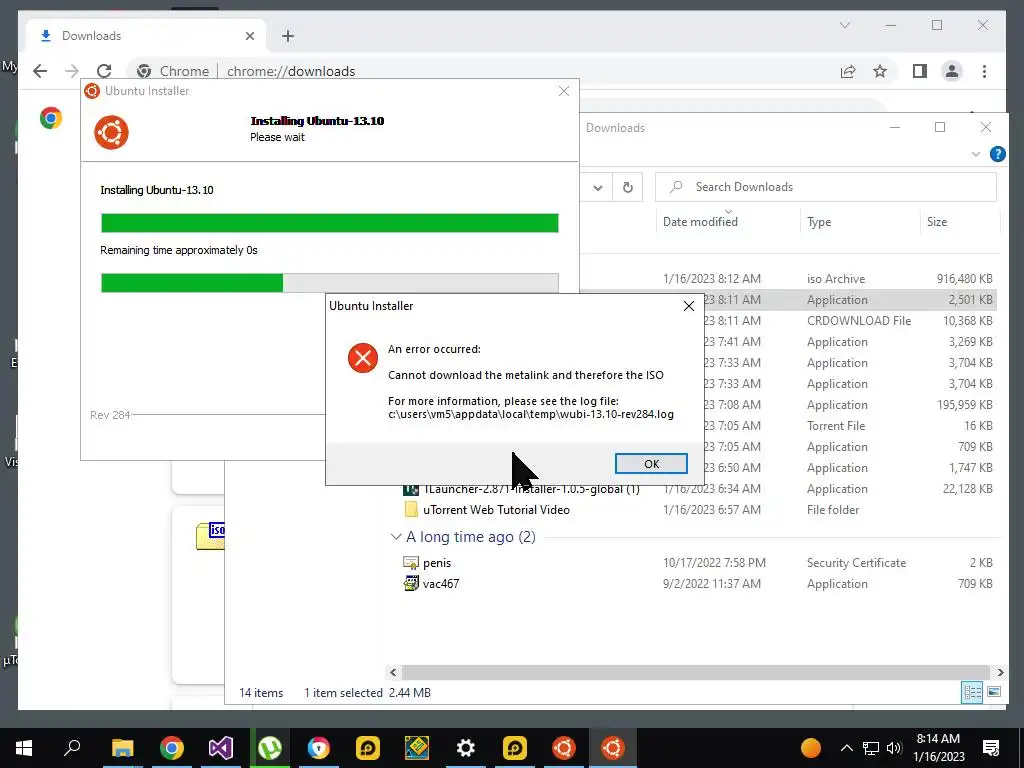Select the TLauncher installer file row

coord(531,489)
